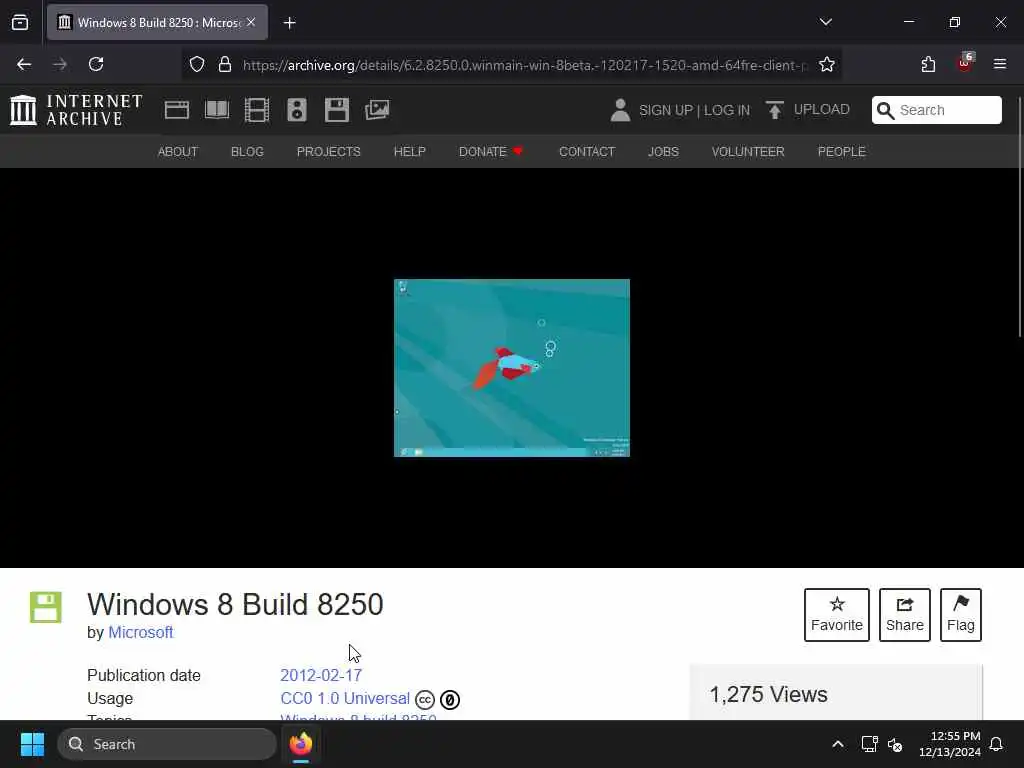Click the Windows taskbar Search box

point(167,744)
